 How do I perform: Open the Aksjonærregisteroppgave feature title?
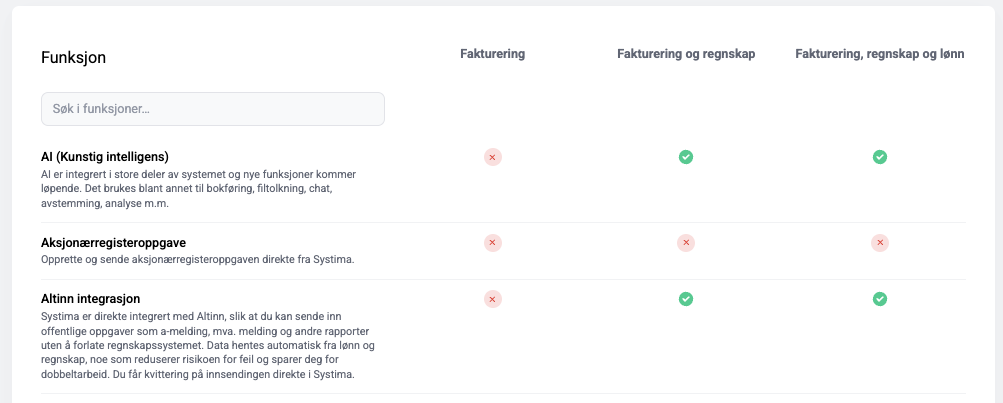coord(113,243)
